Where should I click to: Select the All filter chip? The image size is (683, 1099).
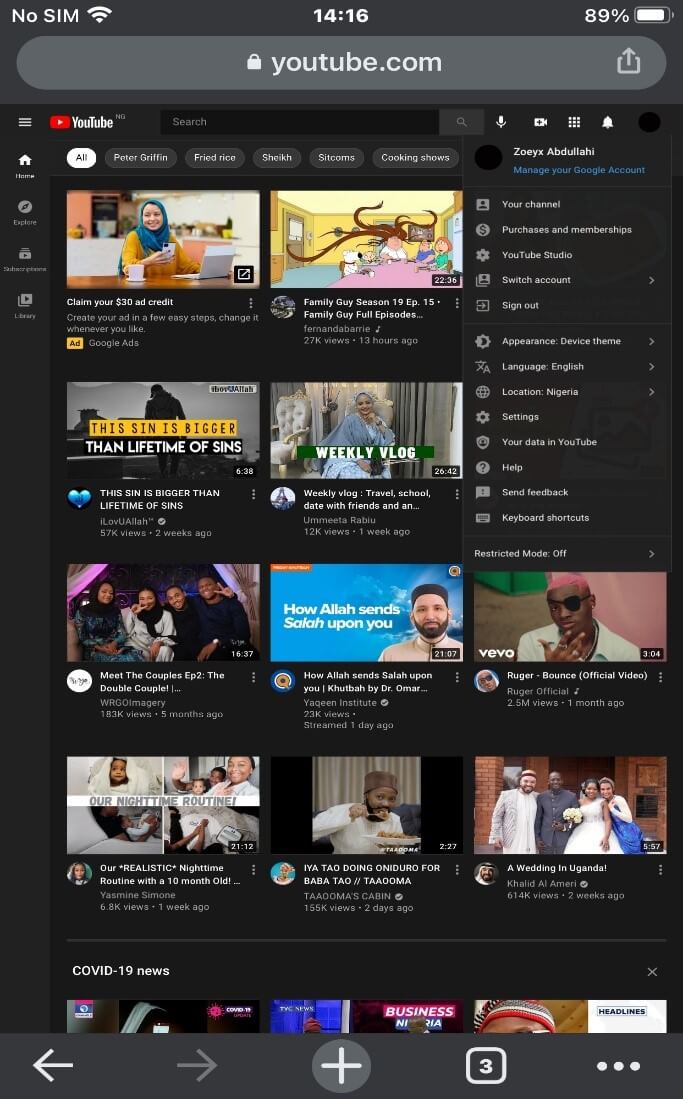[x=81, y=158]
